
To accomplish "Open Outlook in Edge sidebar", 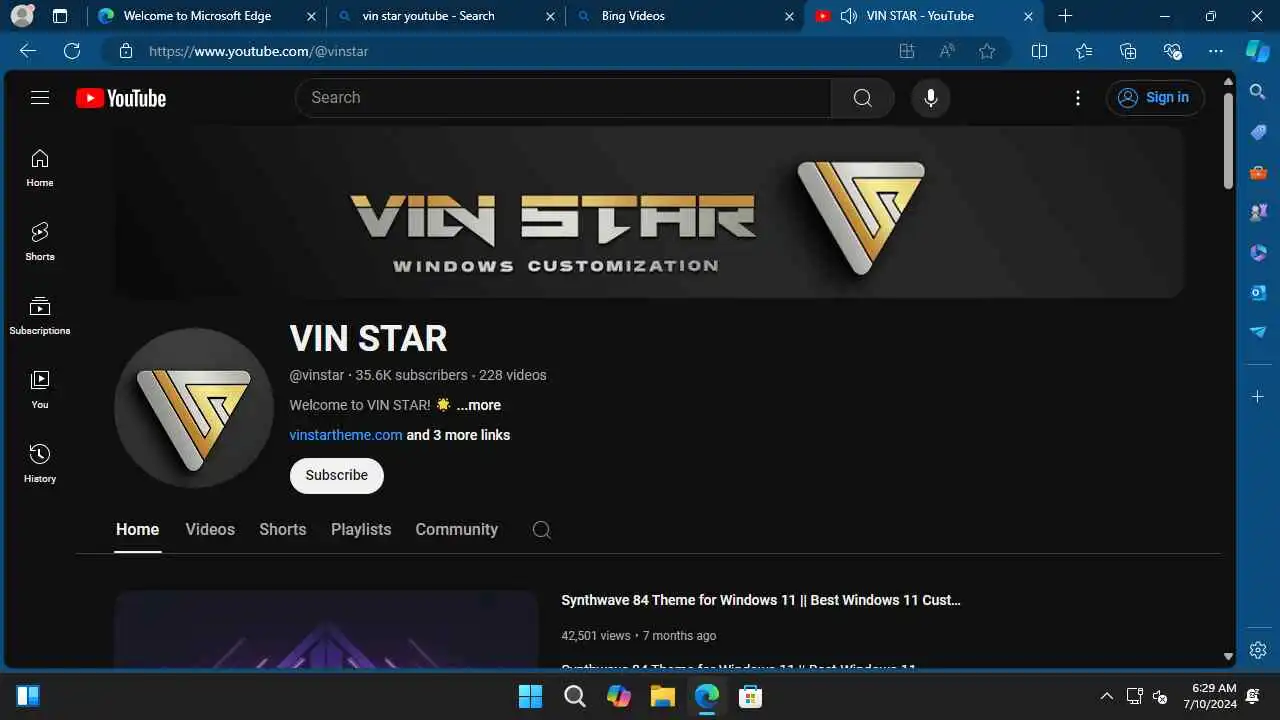I will [x=1258, y=292].
